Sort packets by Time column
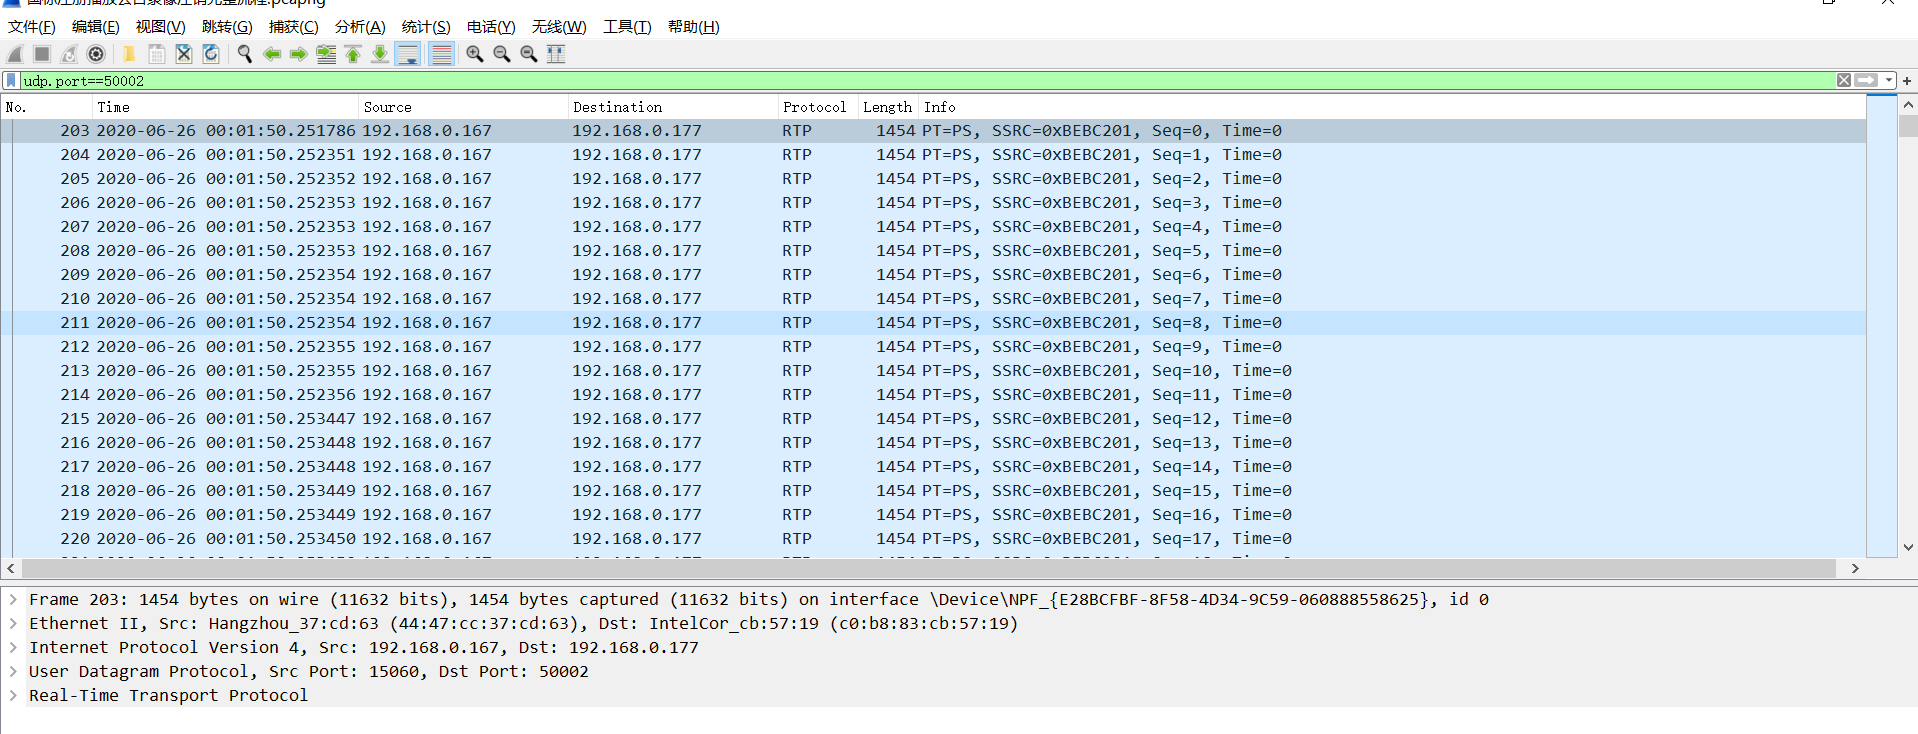The height and width of the screenshot is (734, 1918). pos(225,107)
